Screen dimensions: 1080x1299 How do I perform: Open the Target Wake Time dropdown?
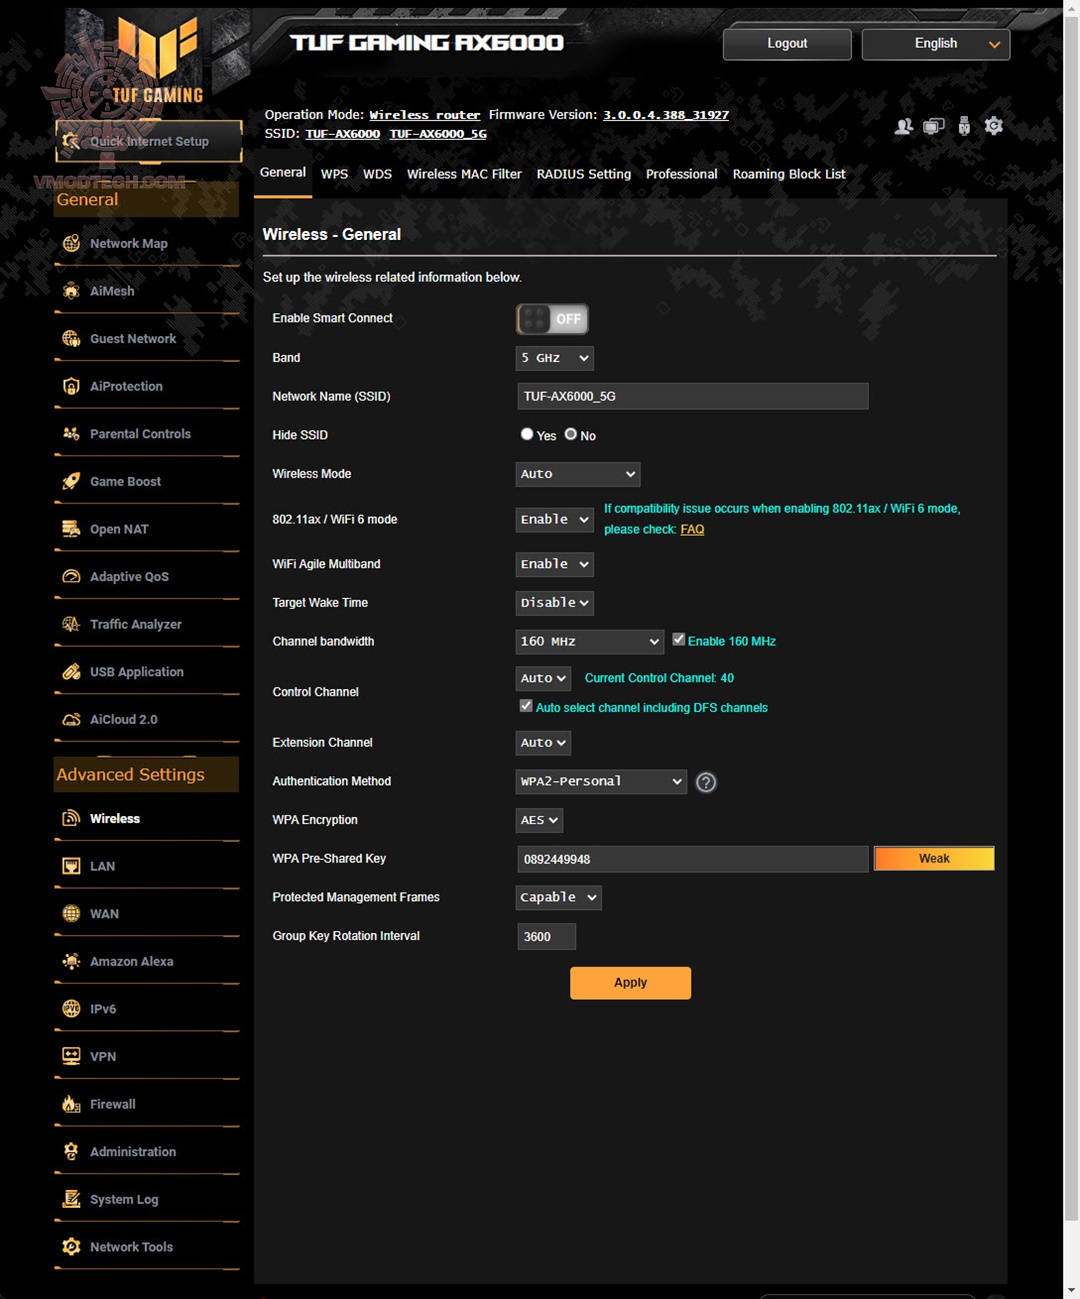pyautogui.click(x=555, y=603)
